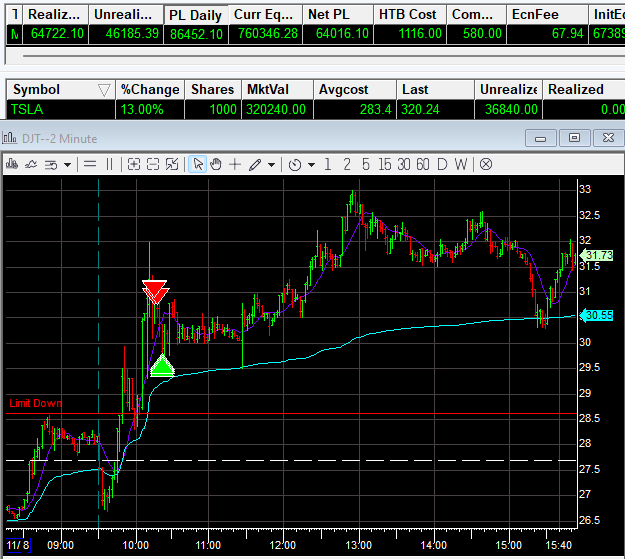Click the 36840.00 unrealized cell
This screenshot has width=625, height=559.
pos(508,109)
